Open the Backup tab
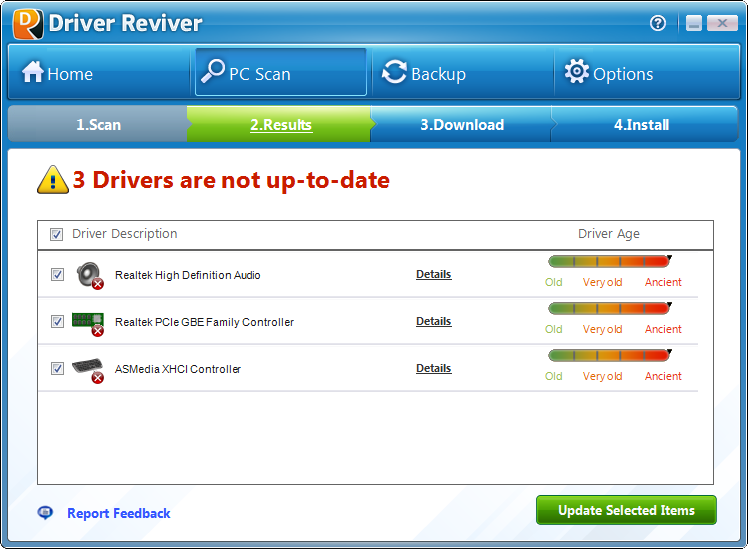 [x=425, y=74]
